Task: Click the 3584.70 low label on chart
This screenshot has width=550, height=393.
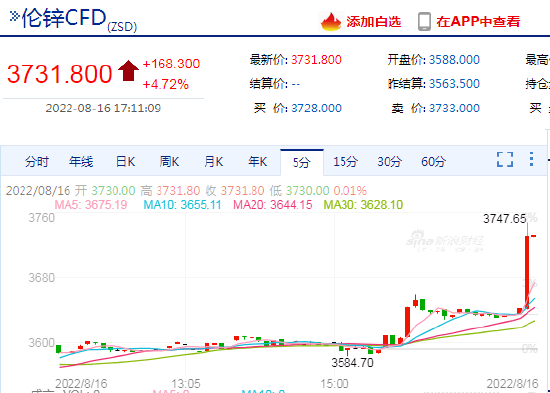Action: 353,362
